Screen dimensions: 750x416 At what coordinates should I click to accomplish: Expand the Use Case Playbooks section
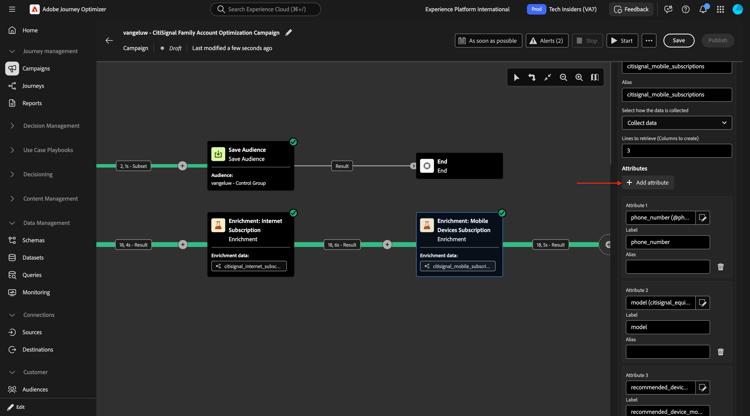pyautogui.click(x=12, y=150)
